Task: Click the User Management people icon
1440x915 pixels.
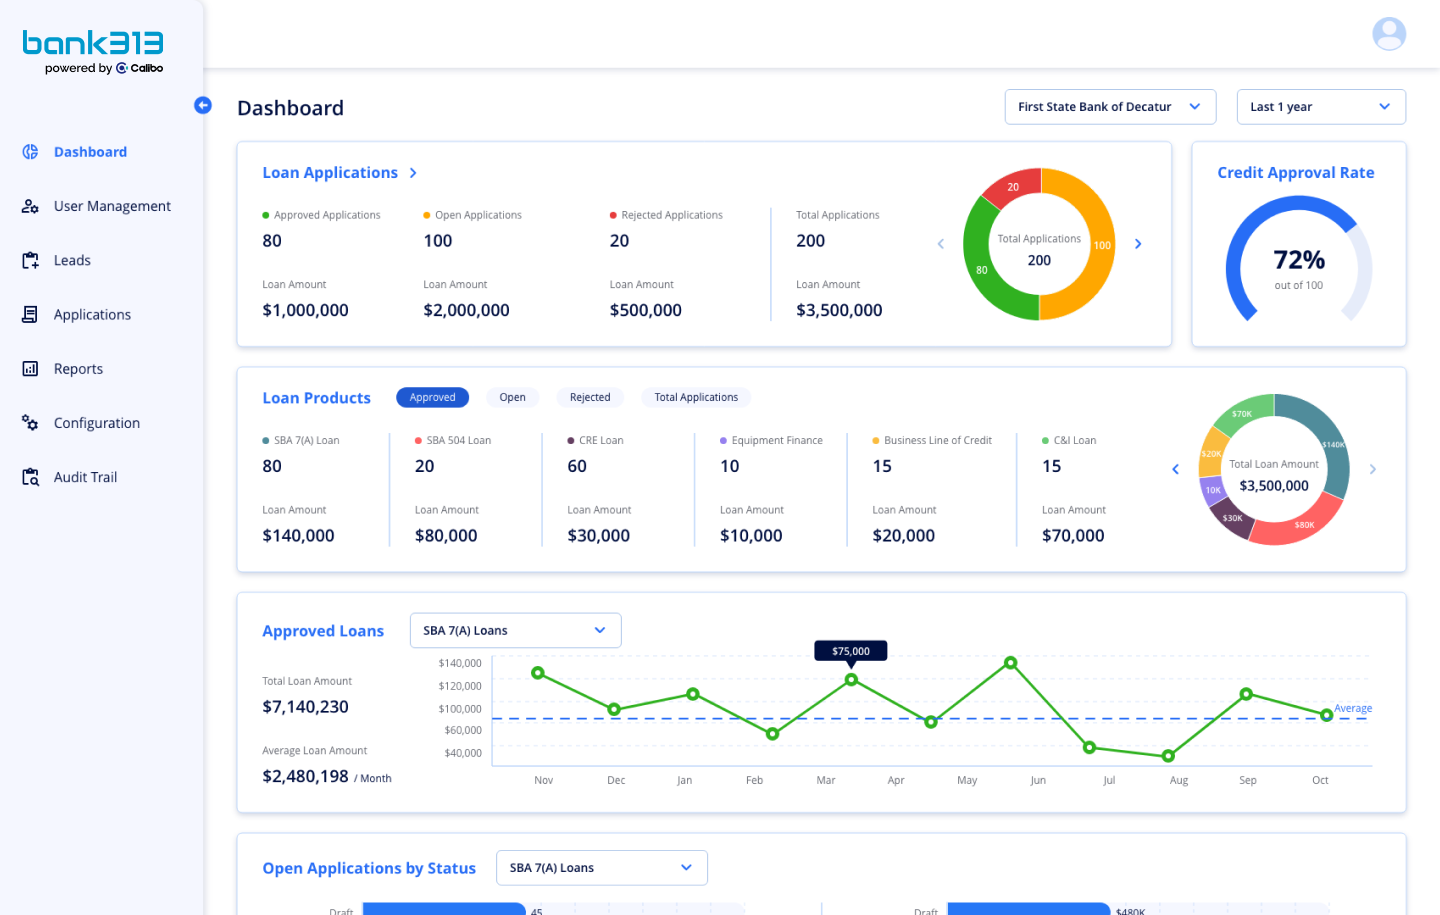Action: 30,206
